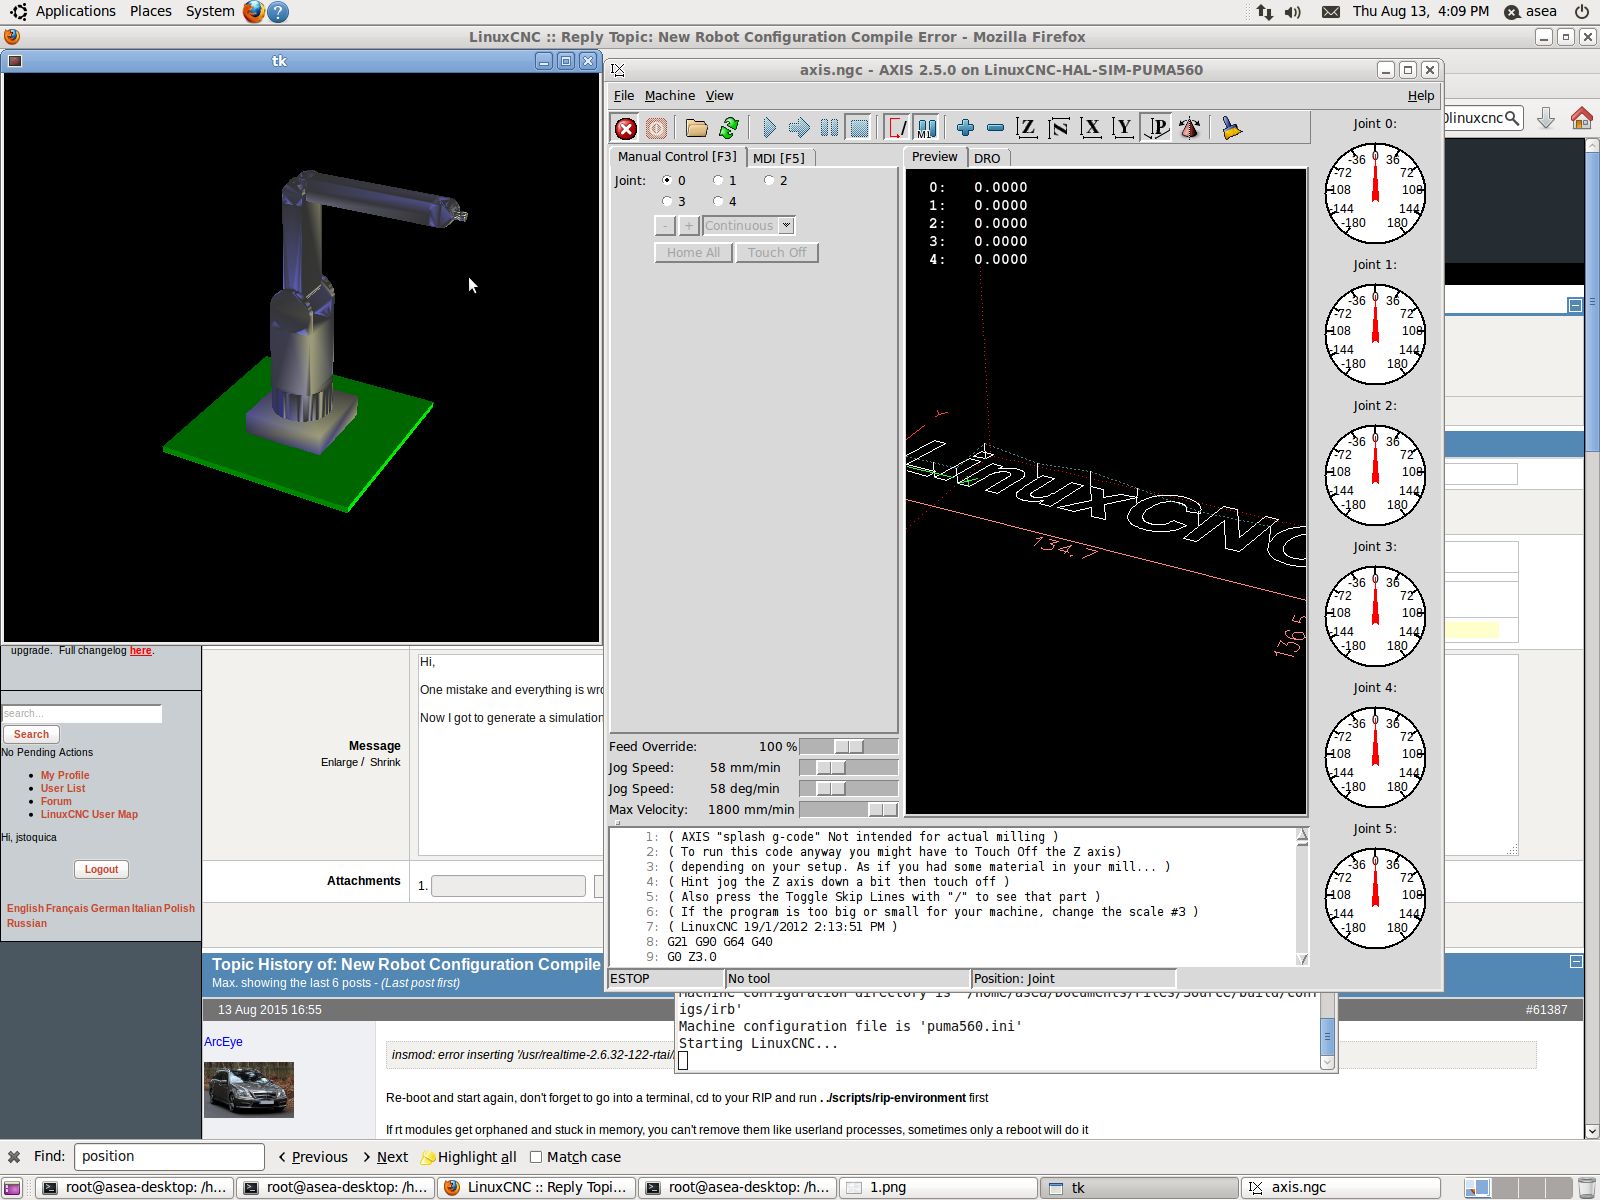The height and width of the screenshot is (1200, 1600).
Task: Clear live plot with broom icon
Action: click(1231, 128)
